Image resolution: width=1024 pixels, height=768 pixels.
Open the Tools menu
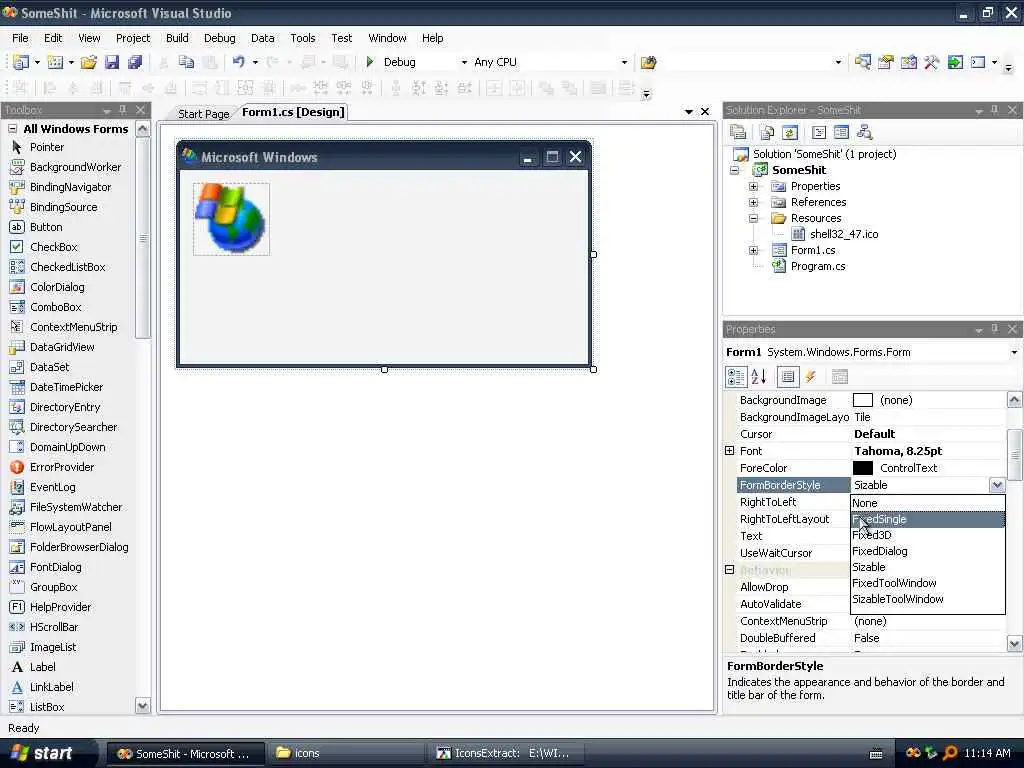click(302, 38)
